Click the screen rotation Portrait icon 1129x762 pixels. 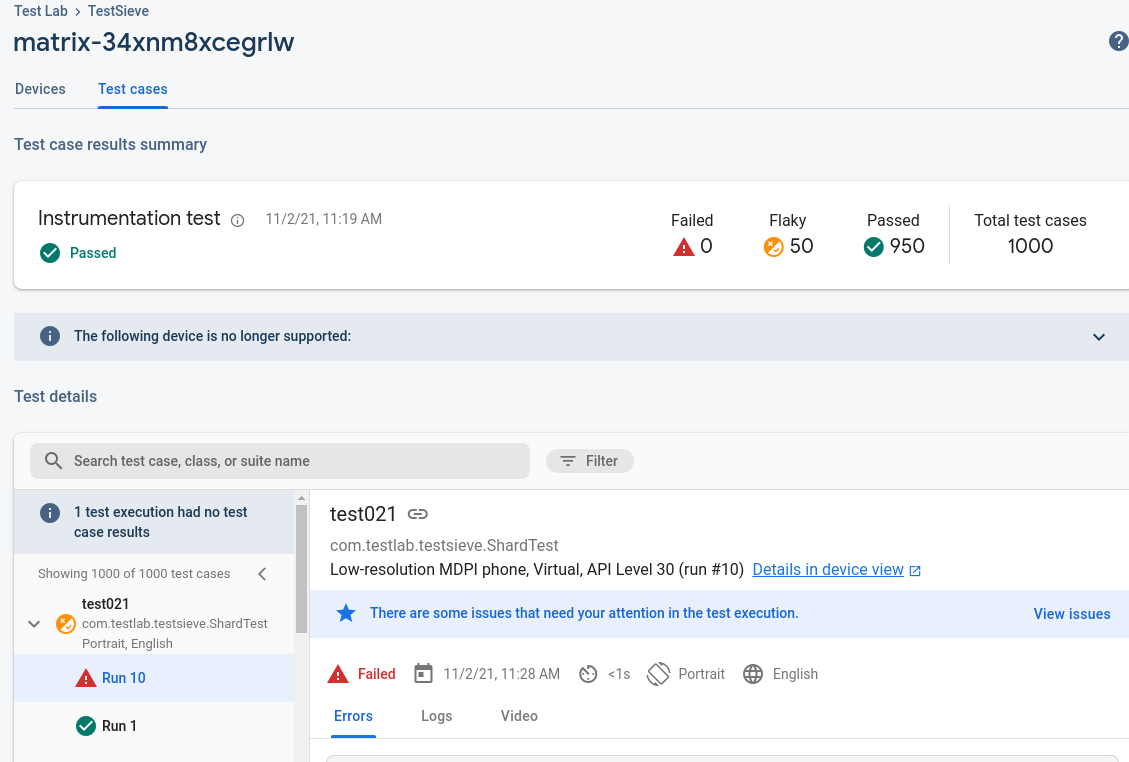[x=658, y=674]
